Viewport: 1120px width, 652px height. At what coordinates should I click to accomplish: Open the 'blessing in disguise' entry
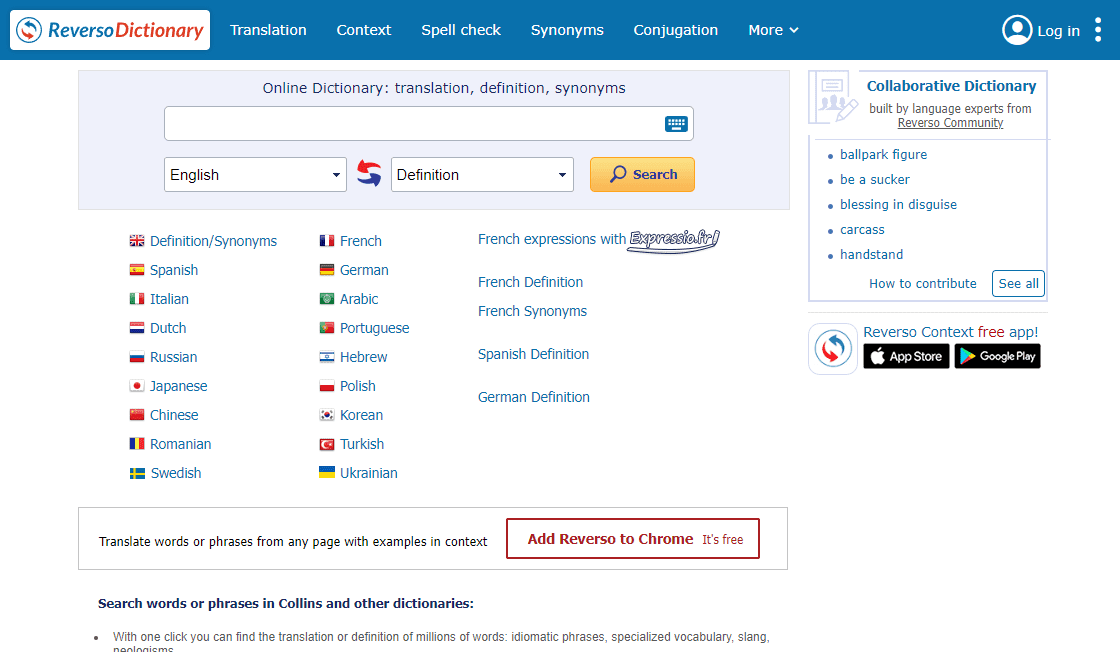899,204
